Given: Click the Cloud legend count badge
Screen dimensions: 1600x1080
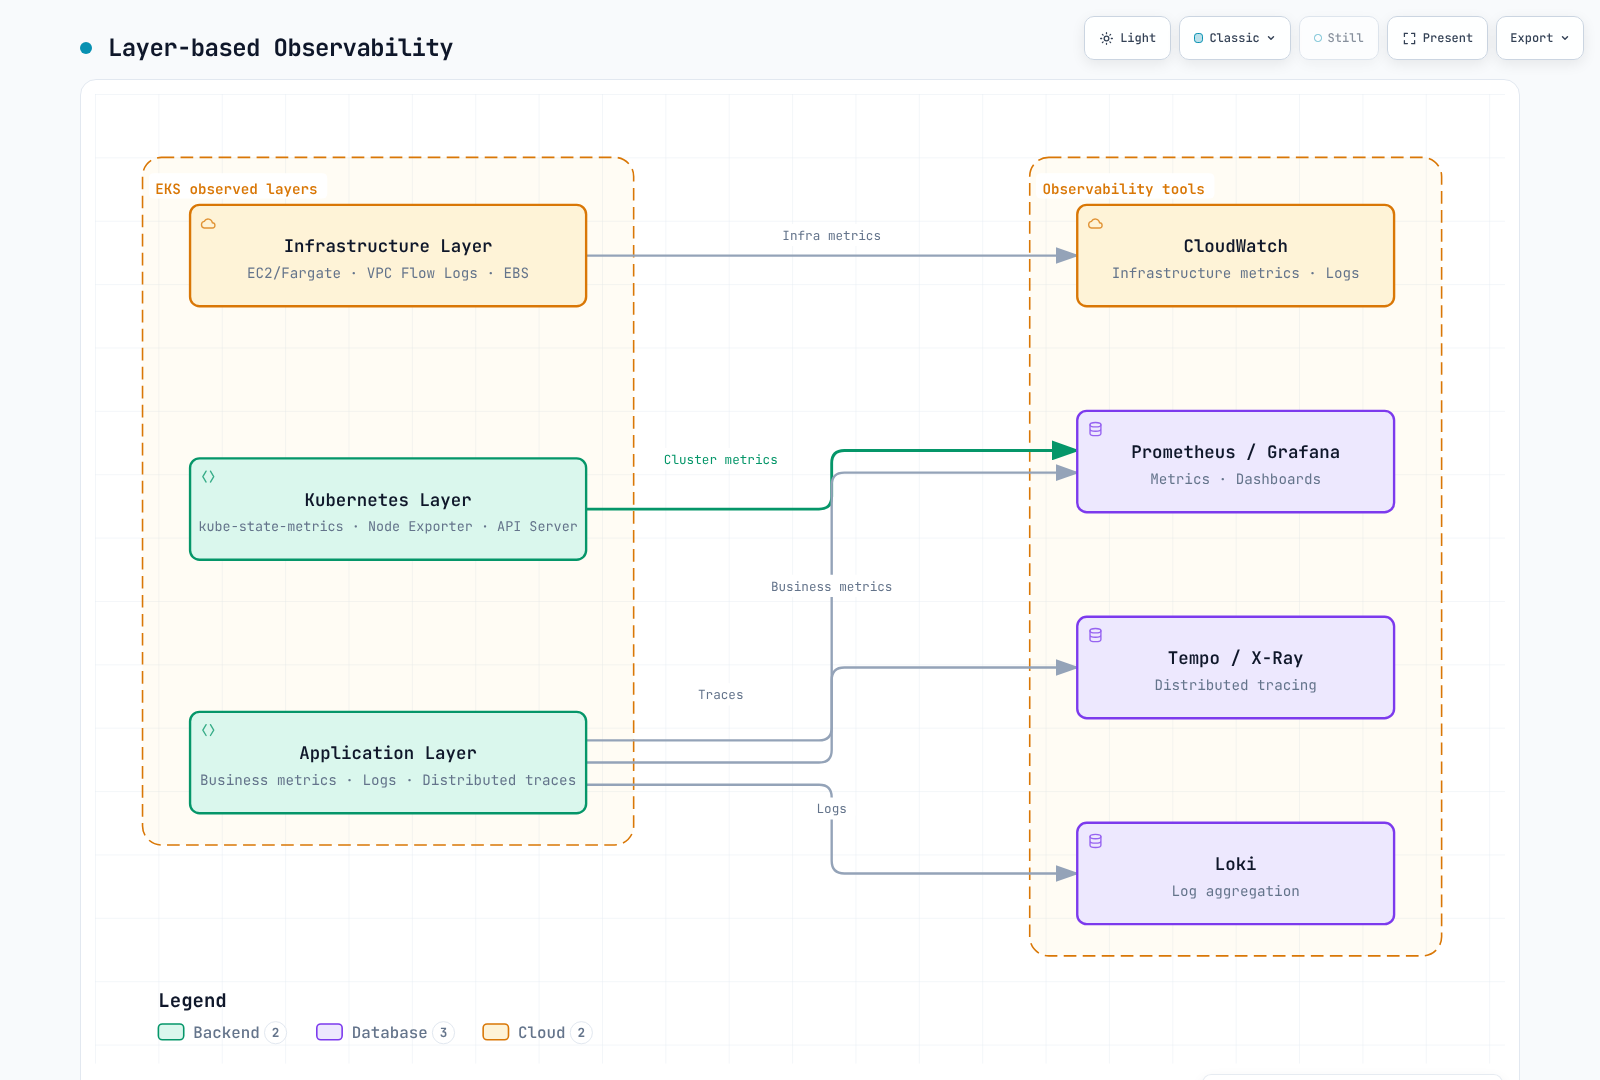Looking at the screenshot, I should (581, 1032).
